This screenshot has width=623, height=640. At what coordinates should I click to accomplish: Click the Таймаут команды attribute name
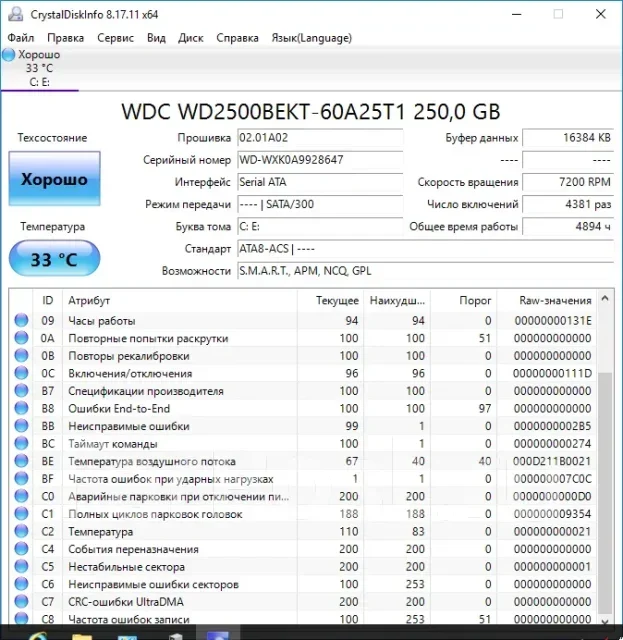[113, 444]
